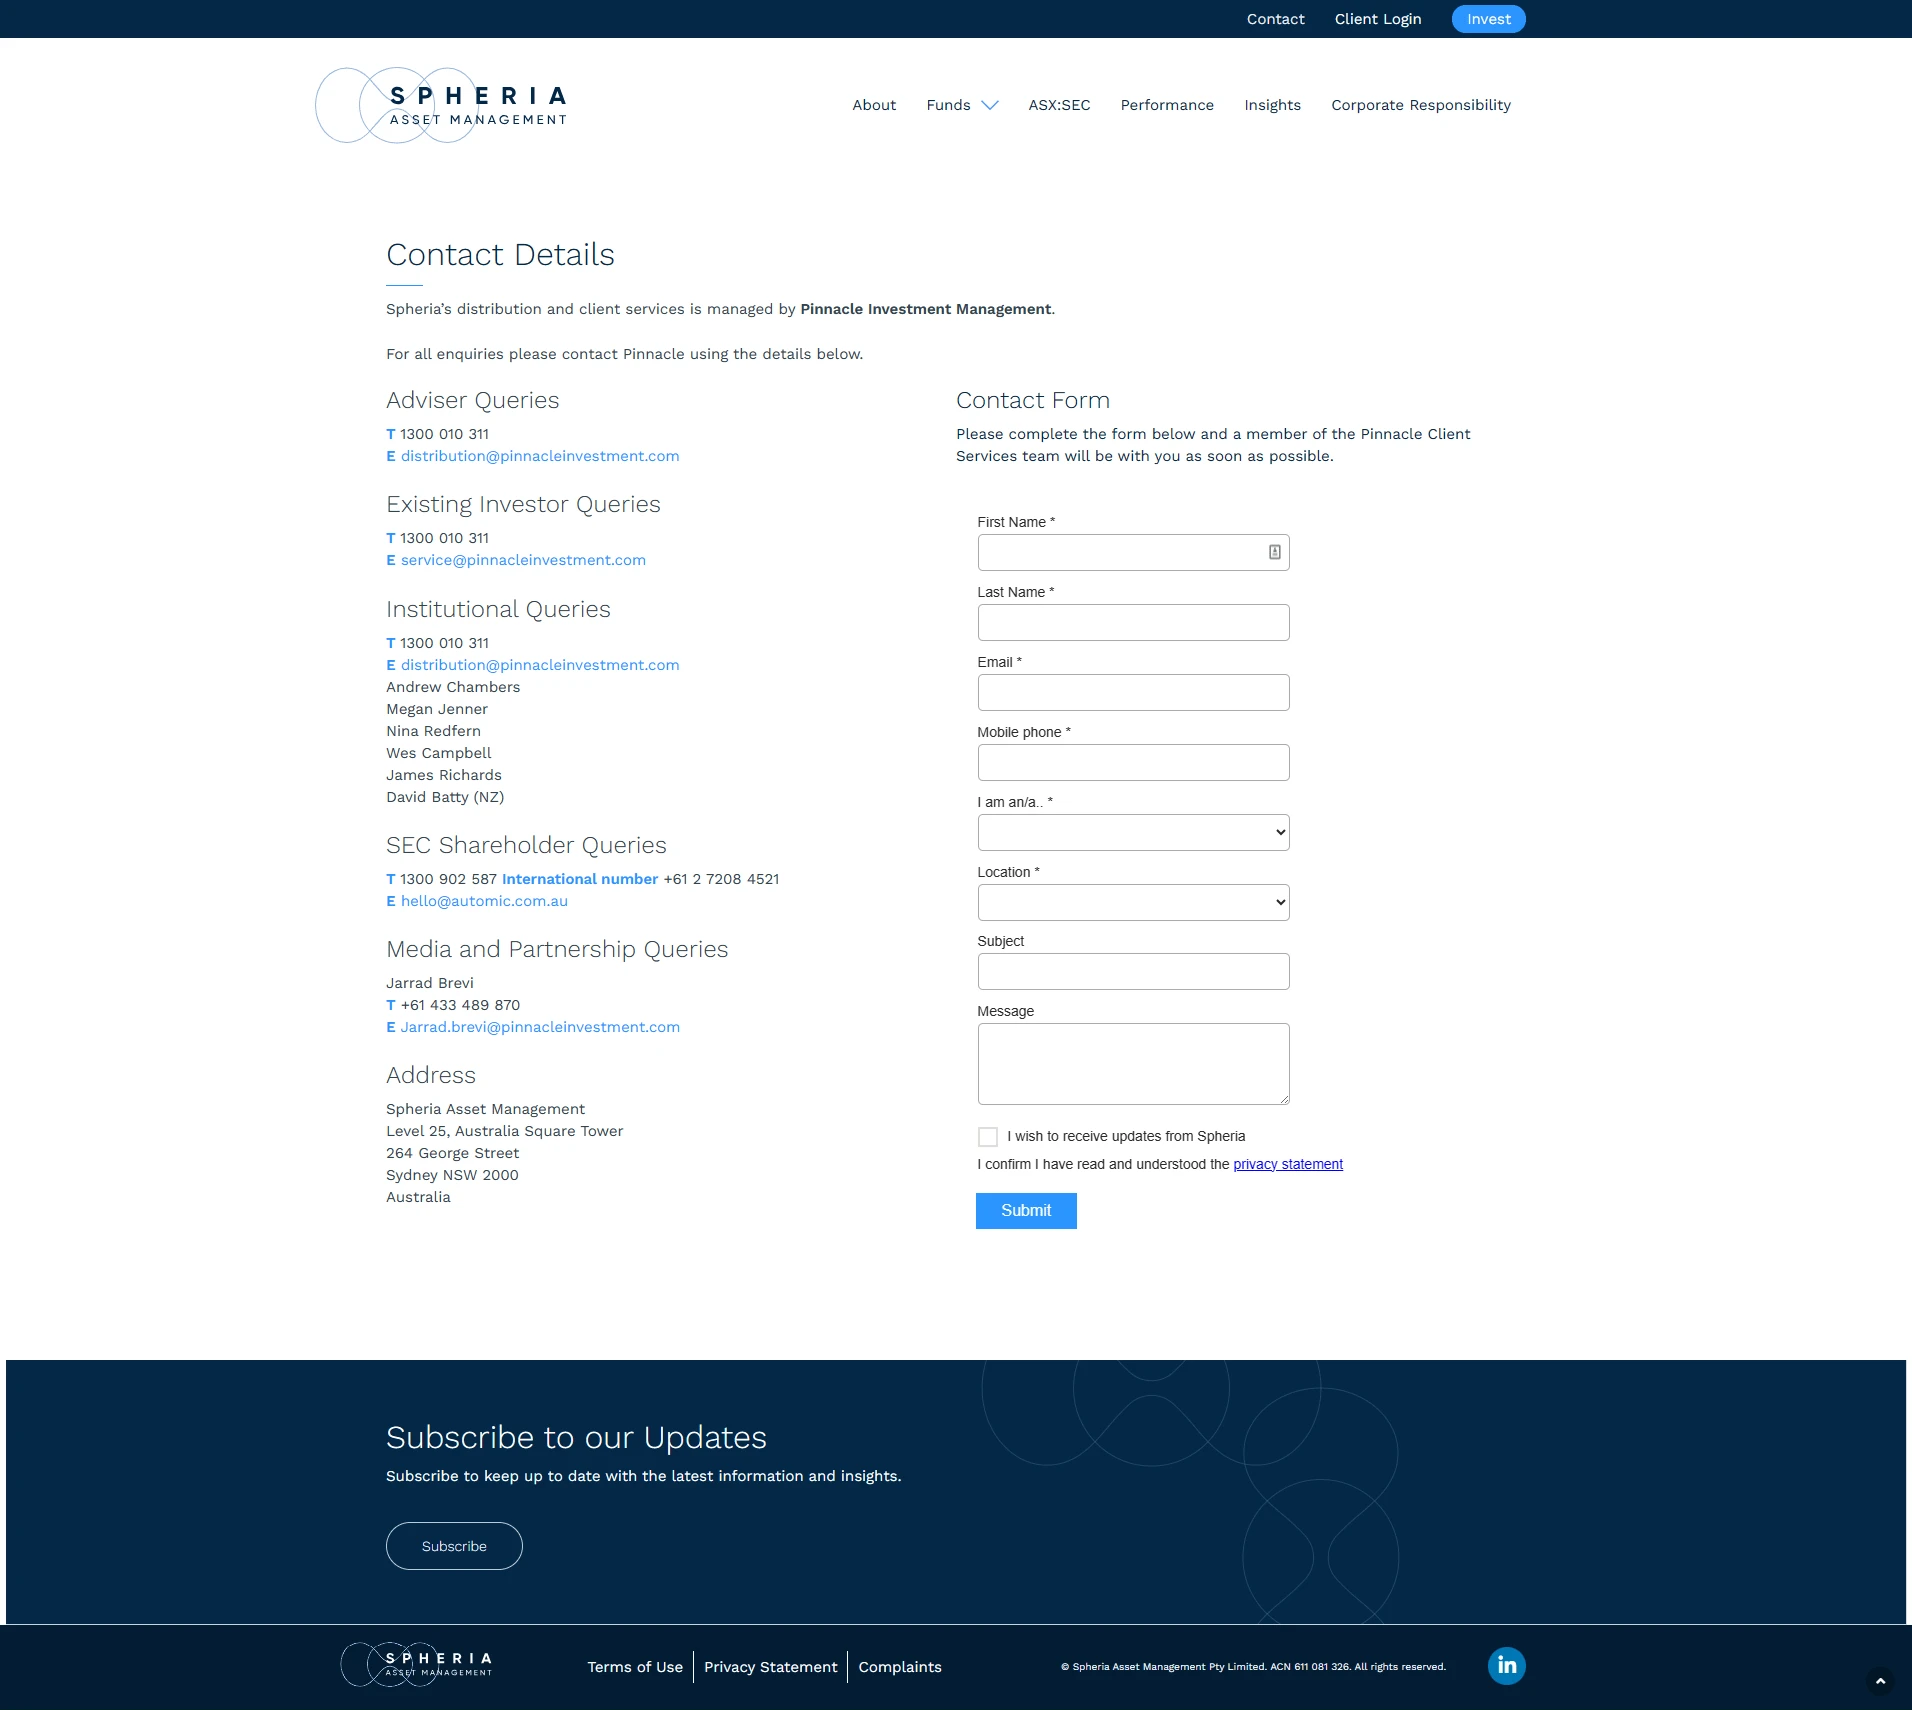
Task: Click the autofill icon in First Name field
Action: click(1275, 552)
